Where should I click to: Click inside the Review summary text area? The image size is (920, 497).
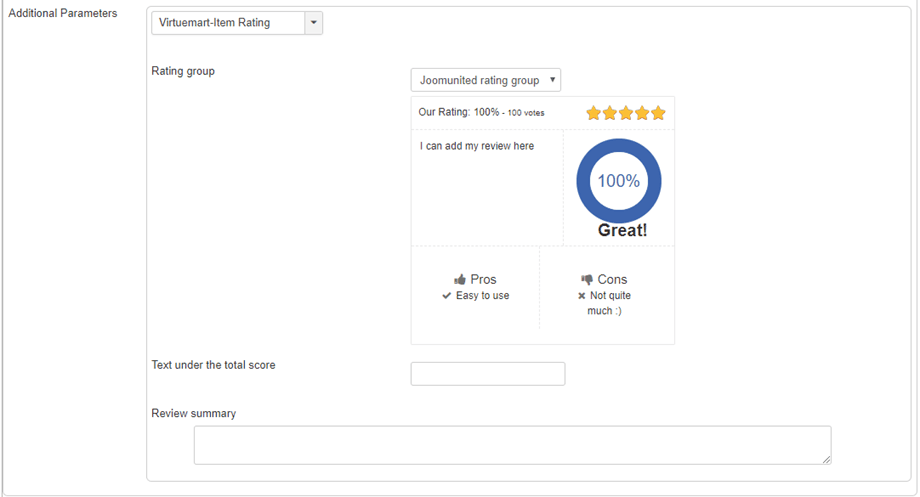tap(512, 445)
